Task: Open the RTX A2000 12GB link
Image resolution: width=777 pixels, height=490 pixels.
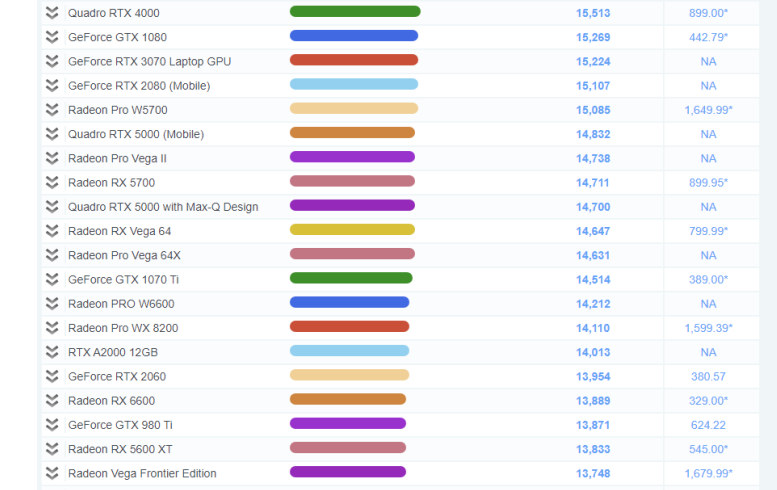Action: tap(113, 352)
